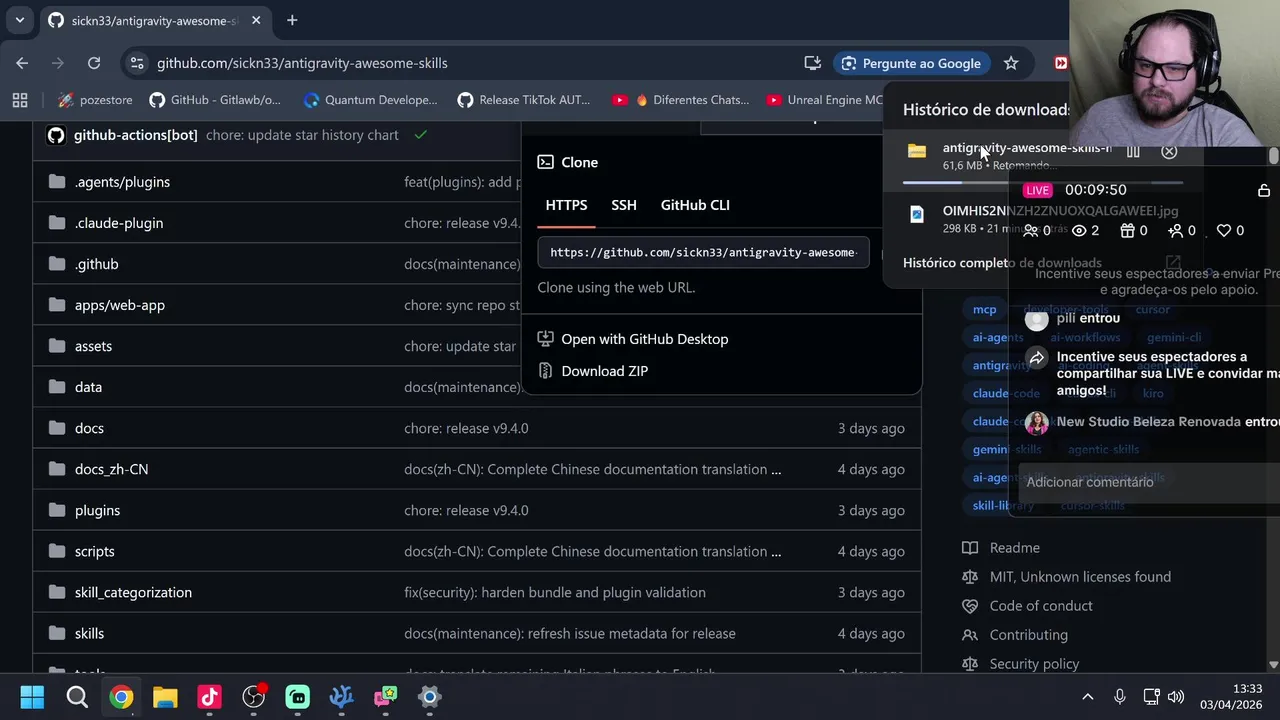The height and width of the screenshot is (720, 1280).
Task: Open the SourceTree-style blue taskbar app icon
Action: 341,697
